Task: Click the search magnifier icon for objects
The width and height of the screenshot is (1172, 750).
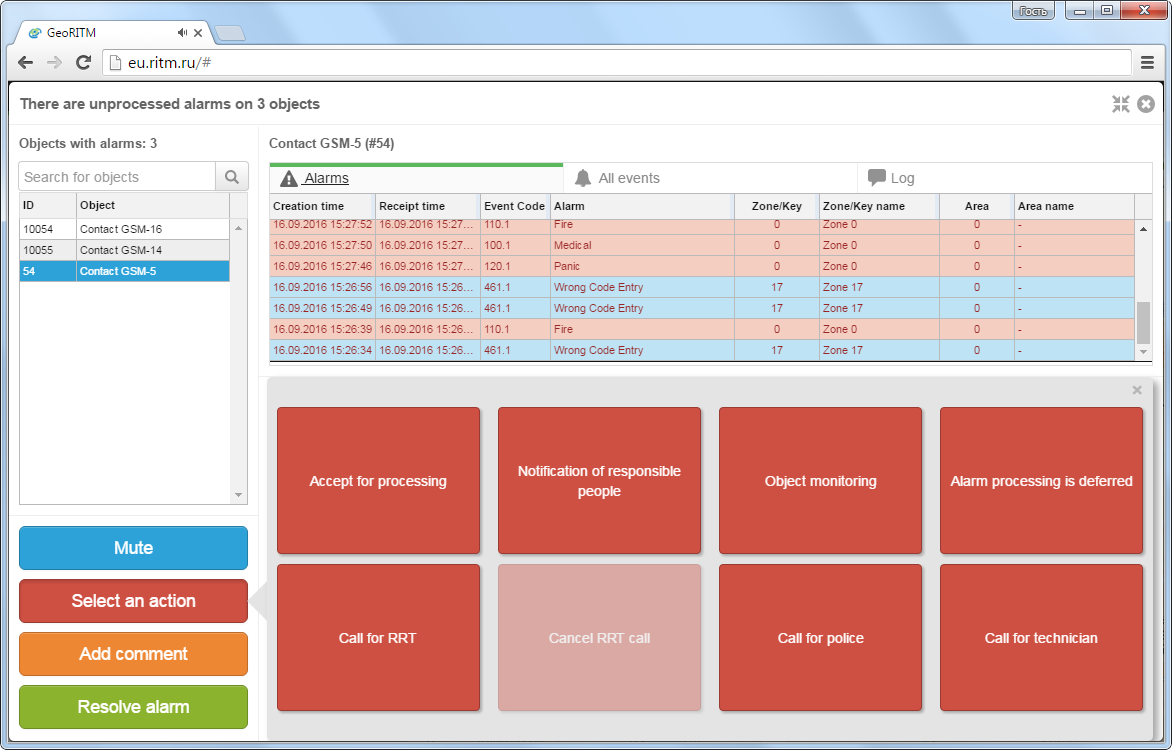Action: [232, 177]
